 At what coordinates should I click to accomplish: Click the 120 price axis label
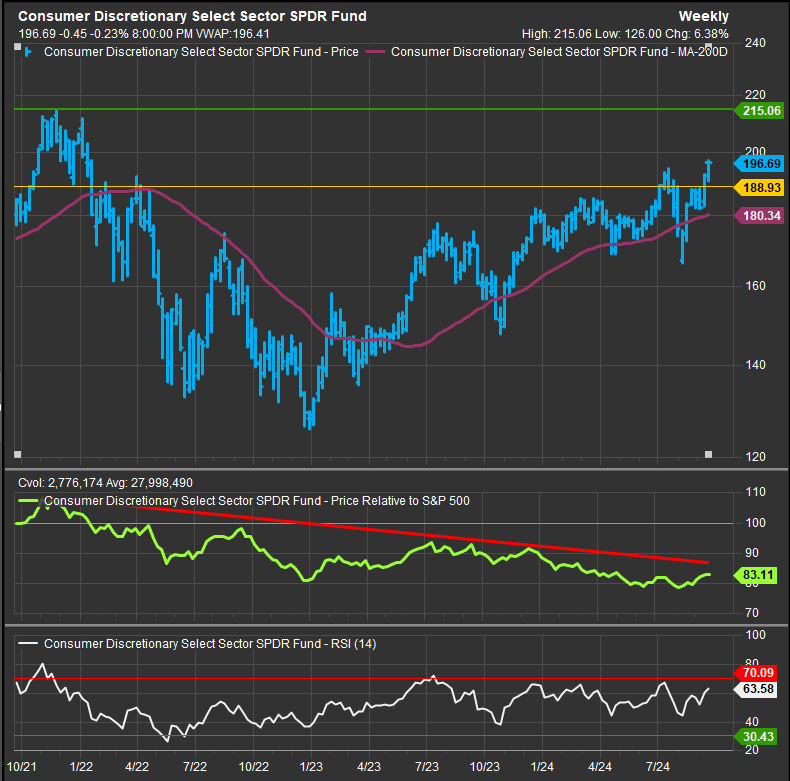point(755,457)
